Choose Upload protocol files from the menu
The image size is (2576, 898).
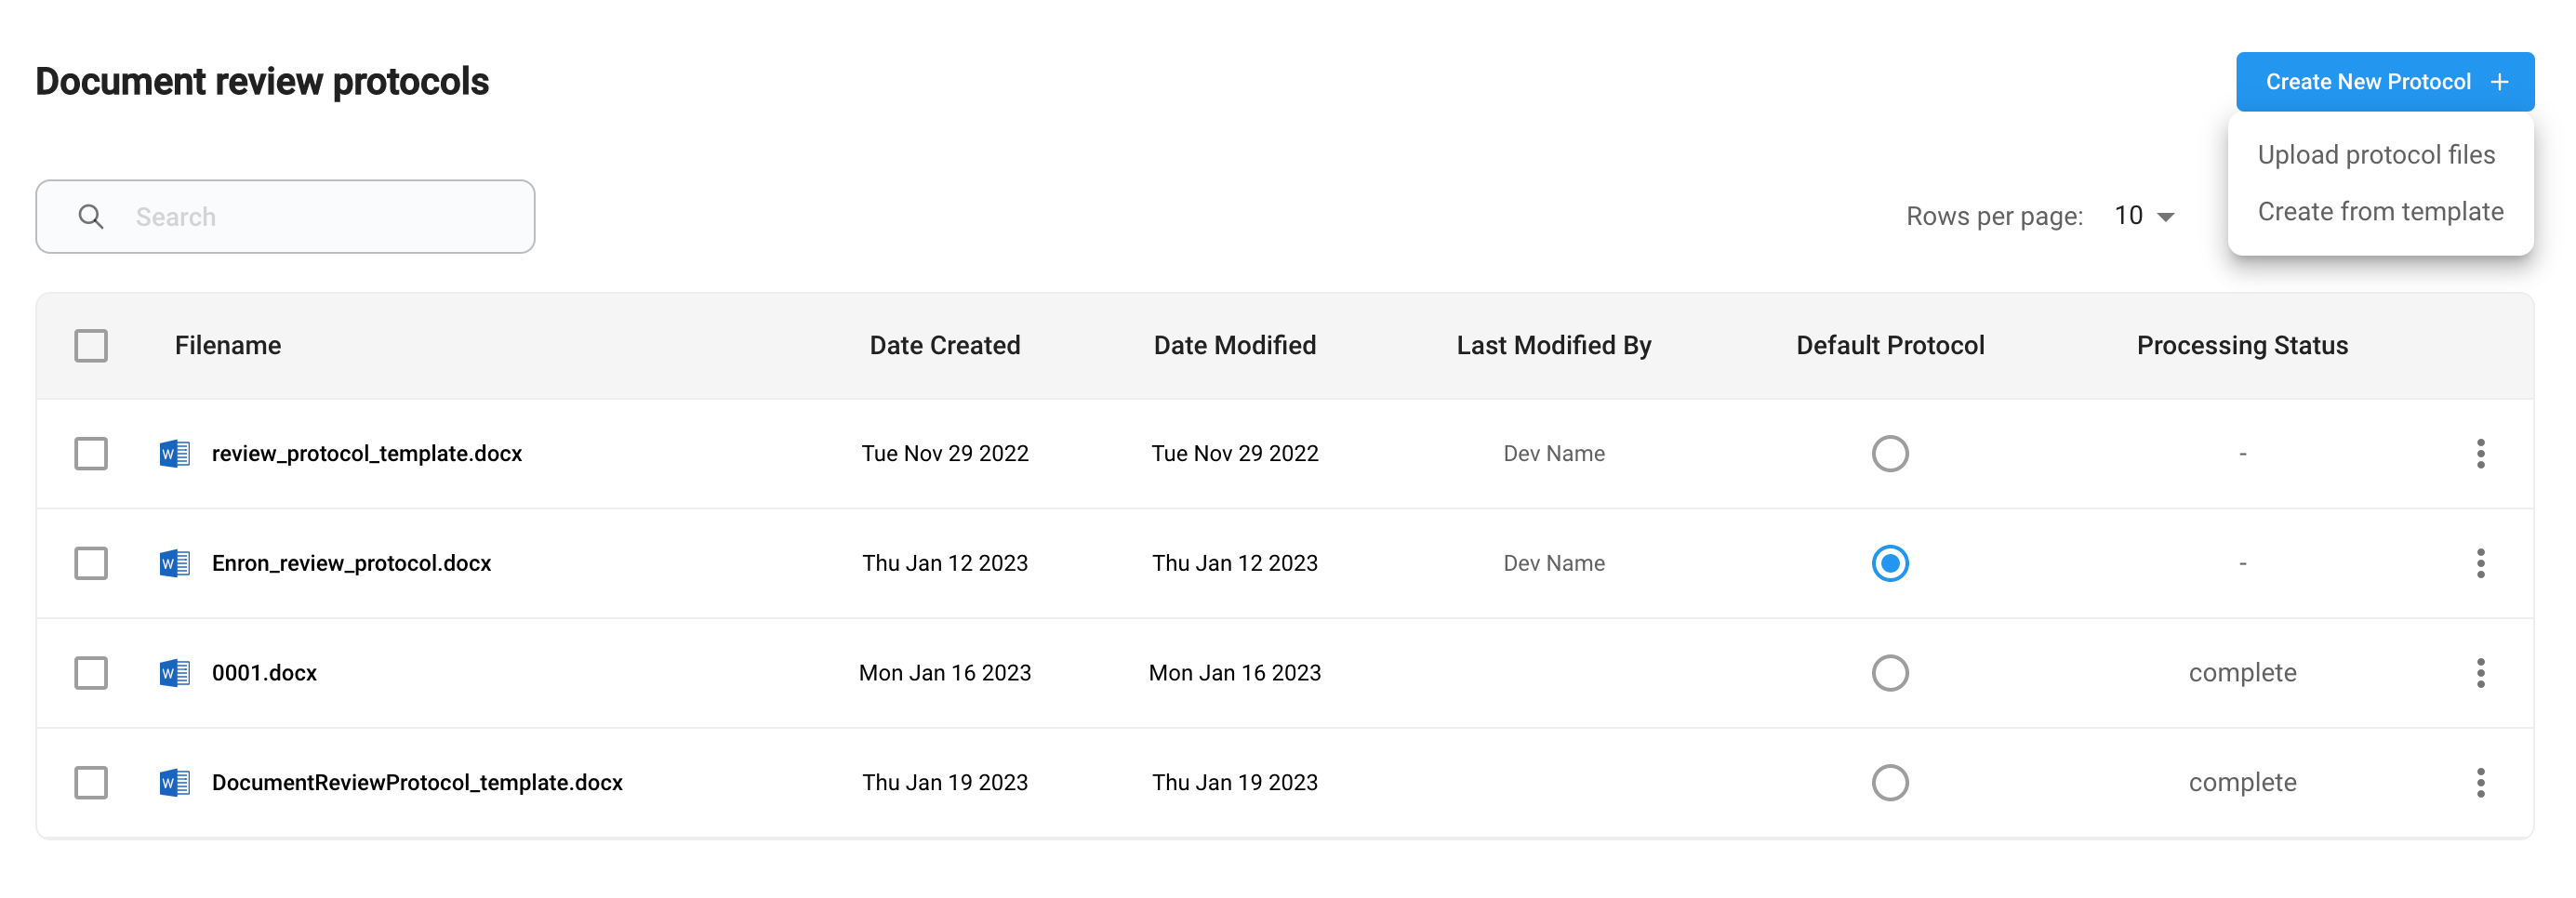[2376, 155]
